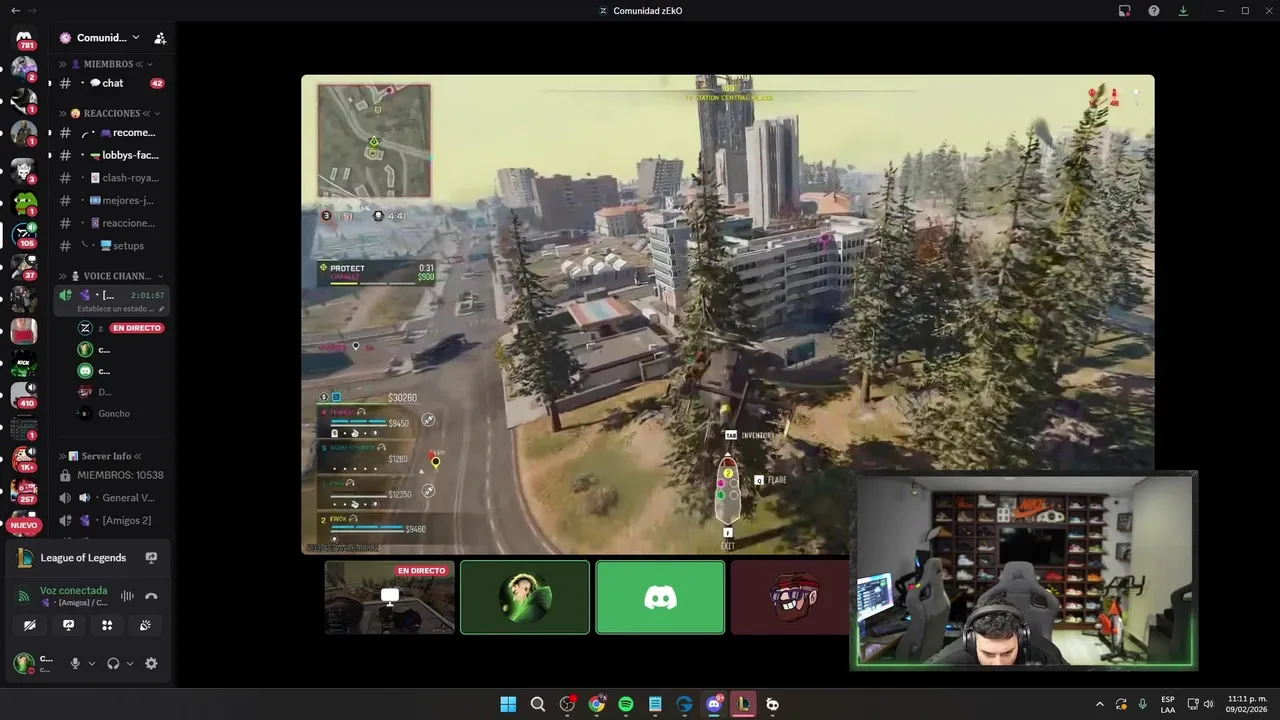
Task: Click the webcam picture-in-picture overlay
Action: [x=1023, y=570]
